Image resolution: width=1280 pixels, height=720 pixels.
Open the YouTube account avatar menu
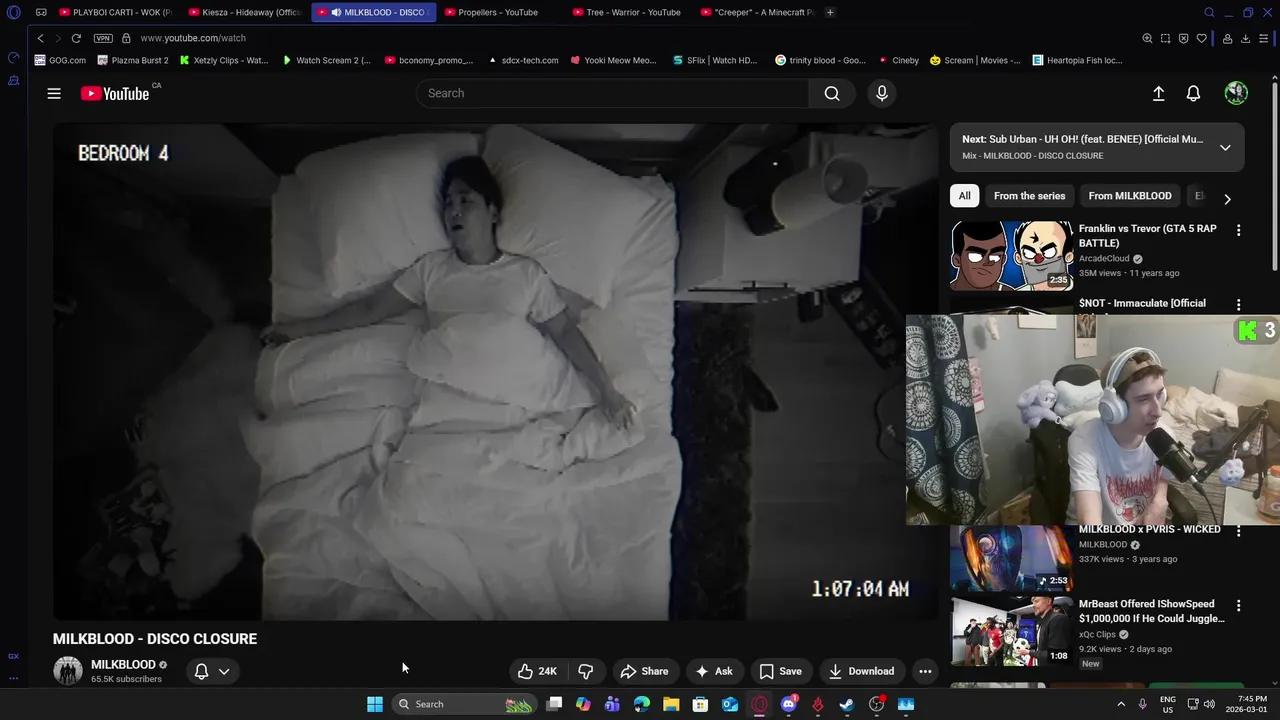click(1236, 93)
